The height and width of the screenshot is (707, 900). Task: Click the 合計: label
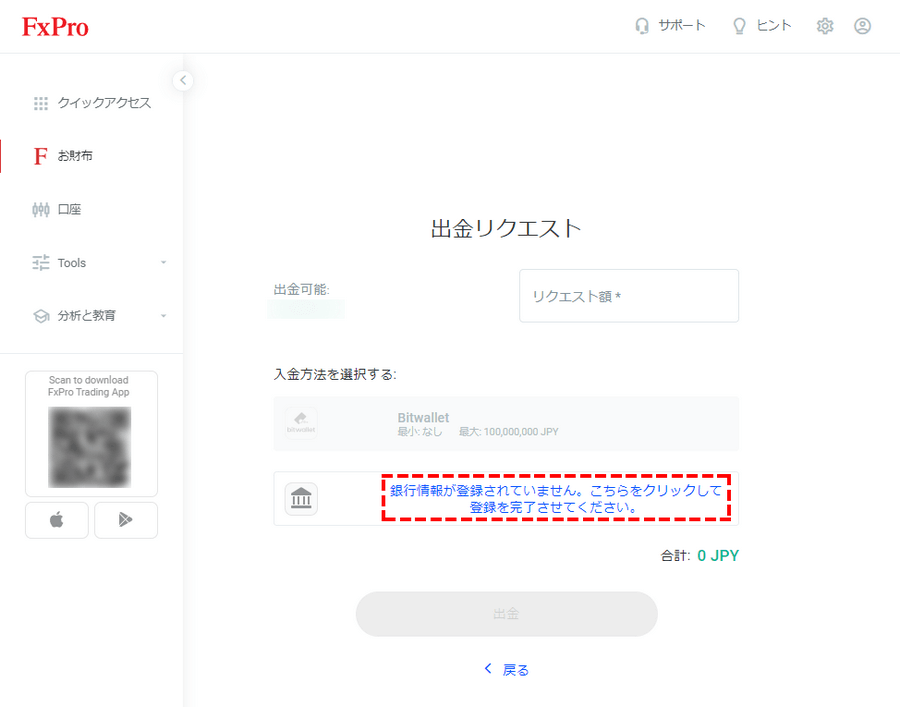(675, 556)
